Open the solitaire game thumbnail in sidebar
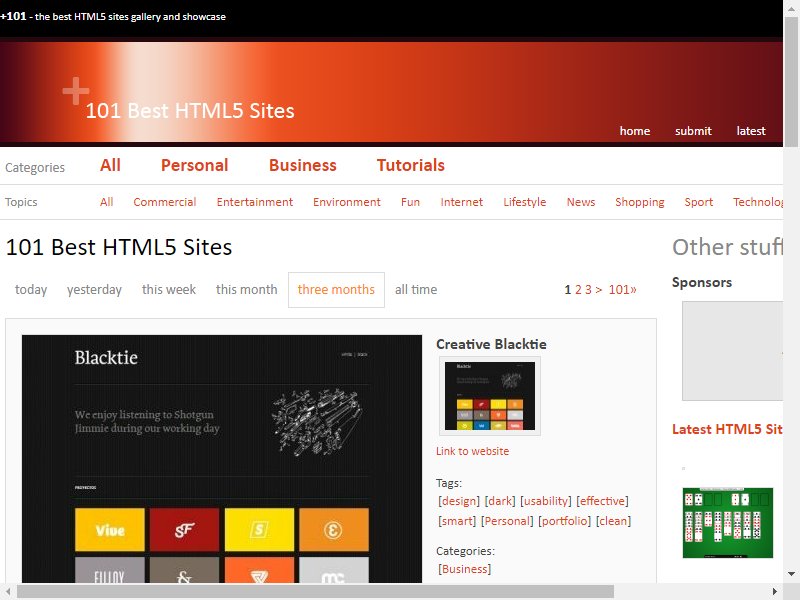The height and width of the screenshot is (600, 800). coord(728,522)
